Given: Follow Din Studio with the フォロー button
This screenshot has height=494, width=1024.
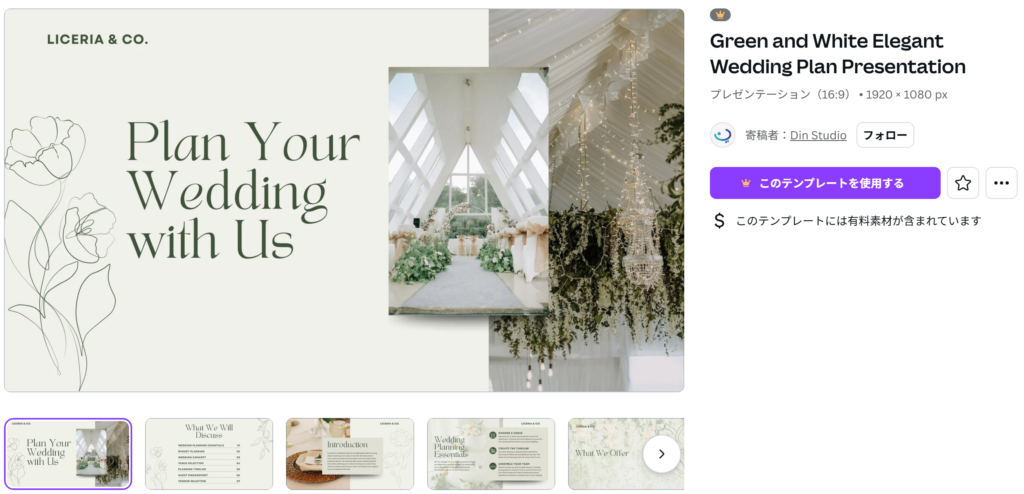Looking at the screenshot, I should (x=885, y=135).
